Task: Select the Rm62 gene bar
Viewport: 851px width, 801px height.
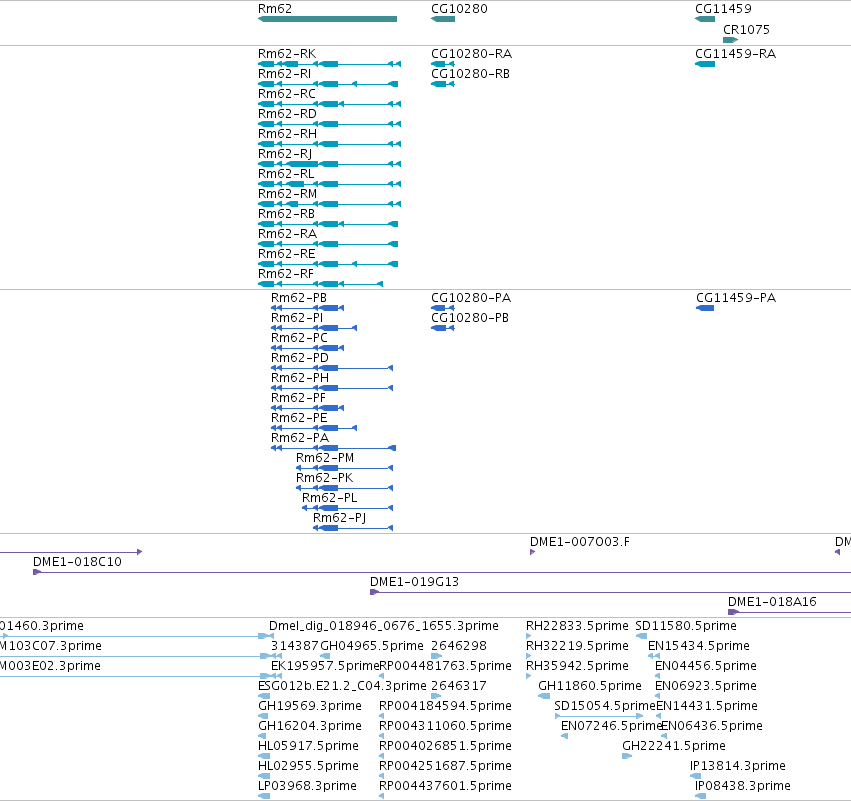Action: [327, 19]
